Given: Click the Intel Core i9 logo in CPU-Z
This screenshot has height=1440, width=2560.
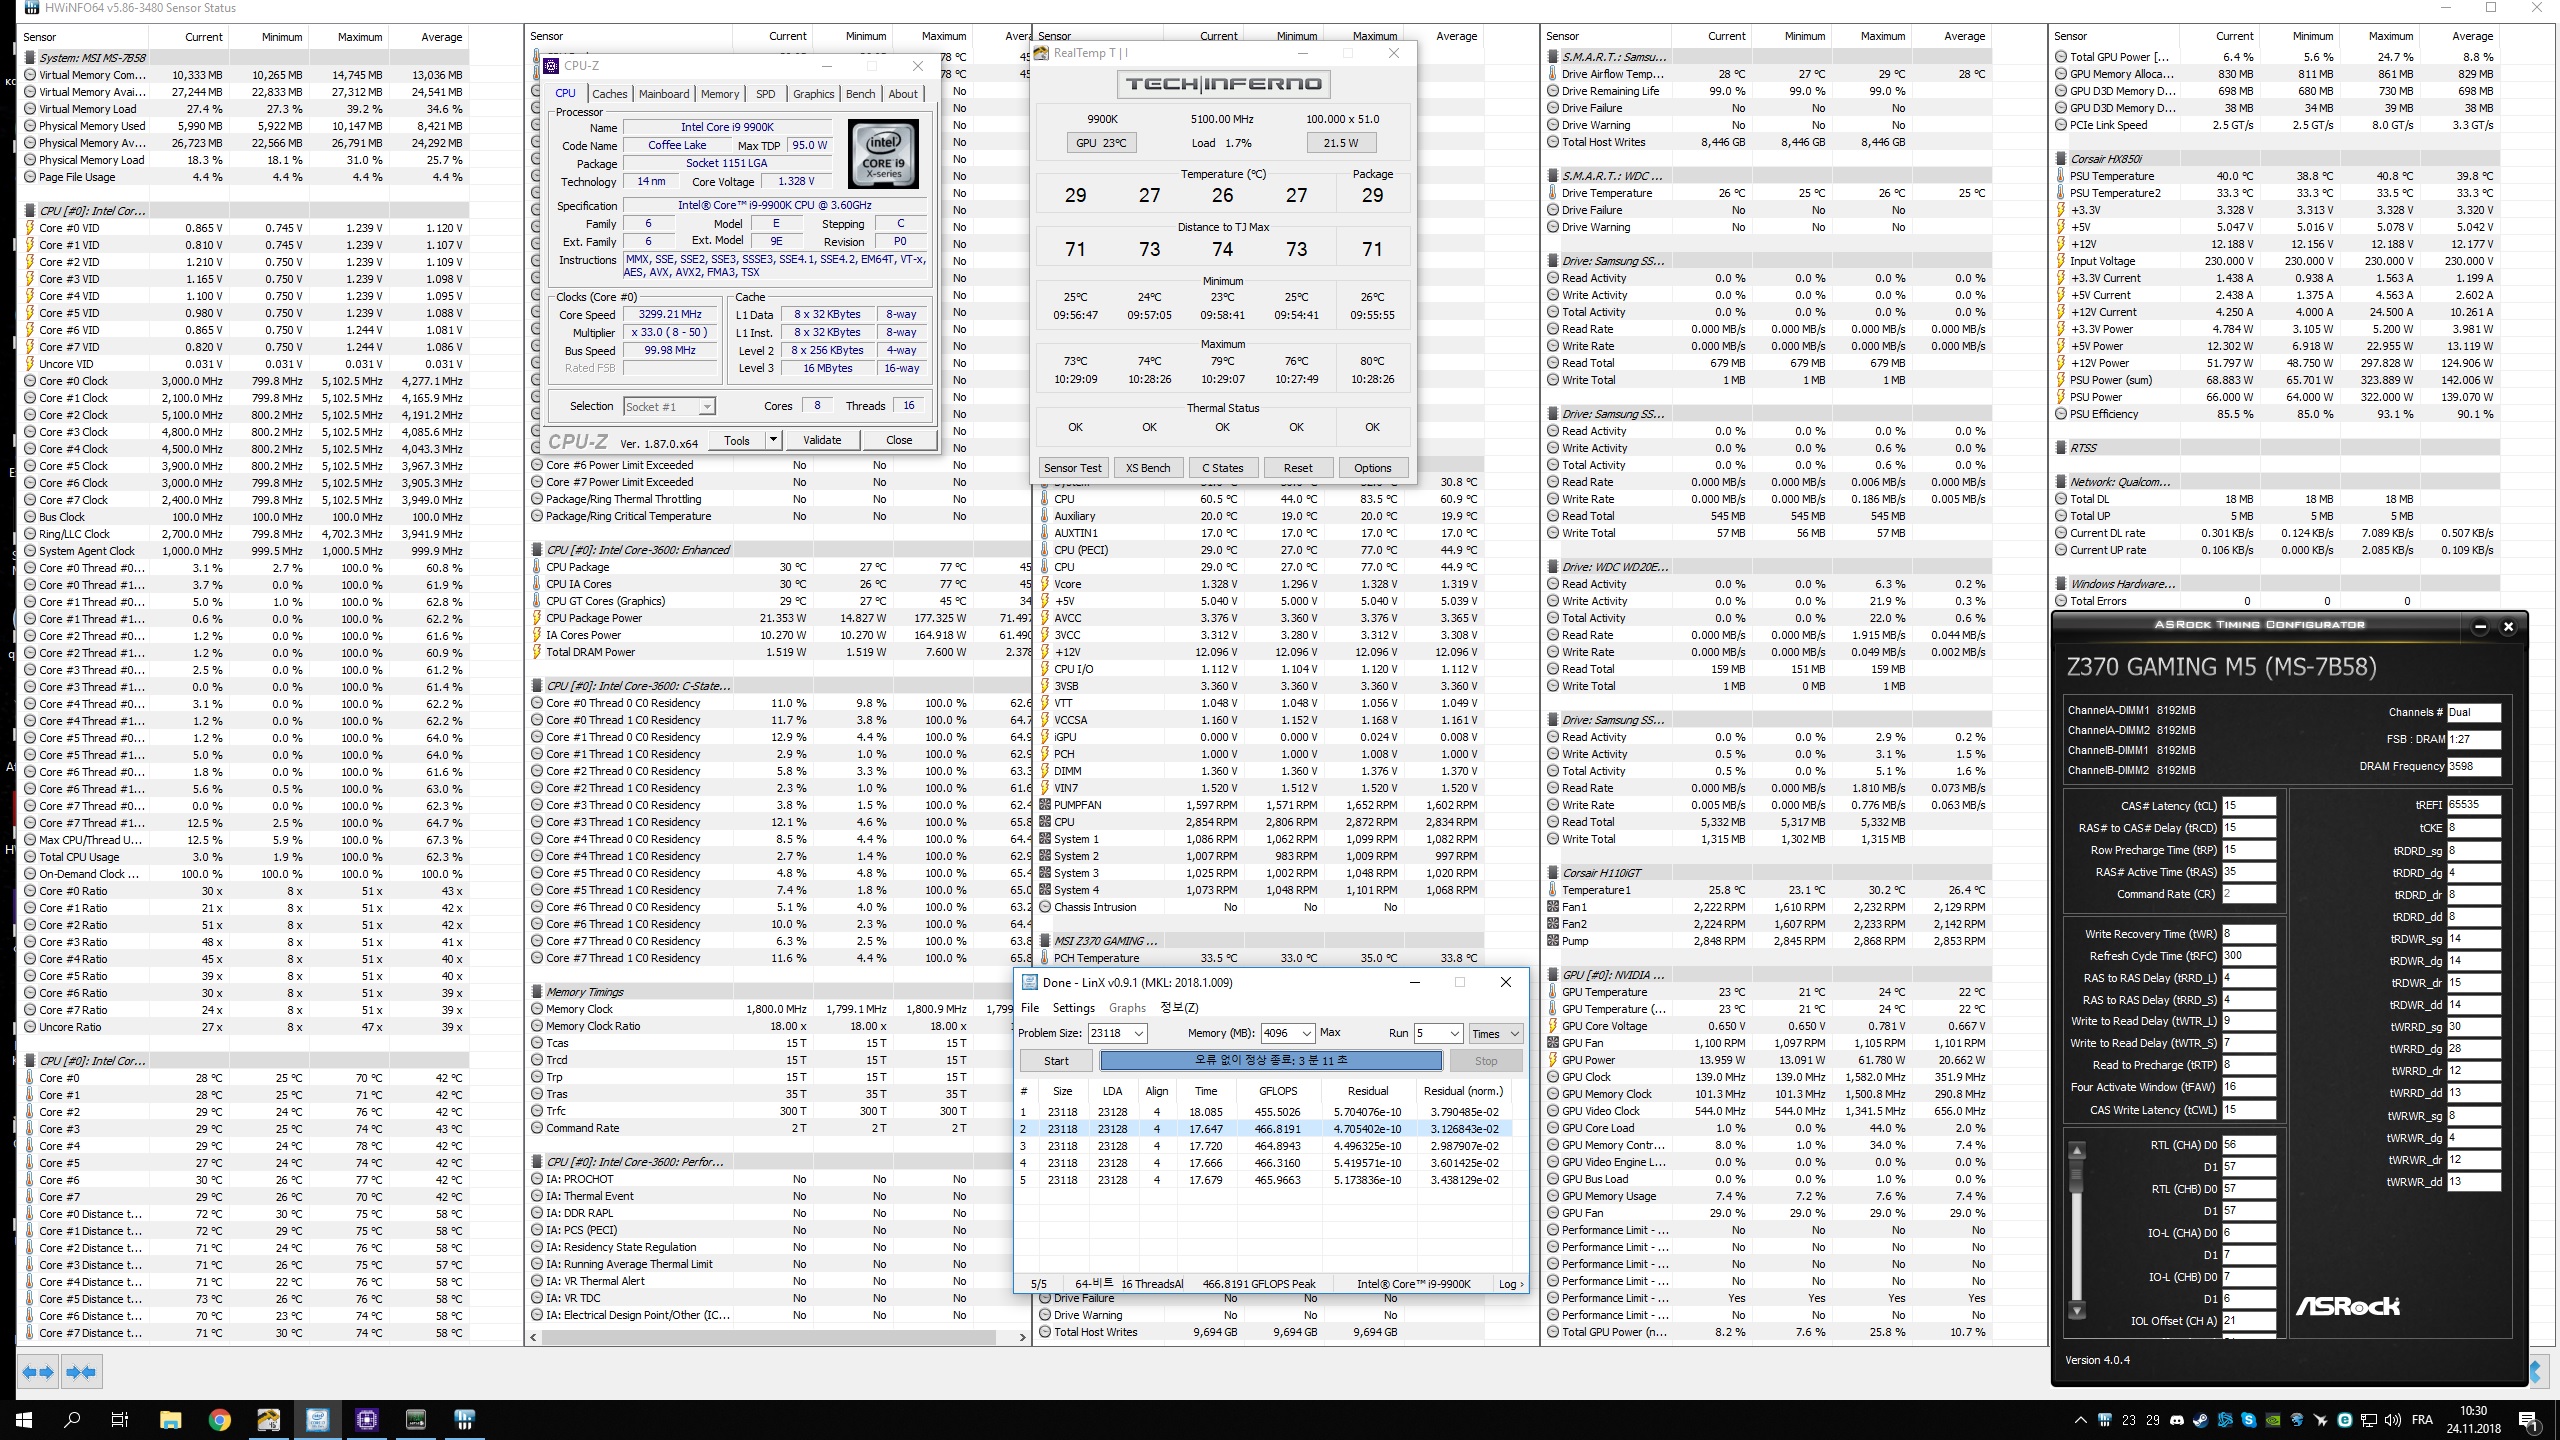Looking at the screenshot, I should point(884,154).
